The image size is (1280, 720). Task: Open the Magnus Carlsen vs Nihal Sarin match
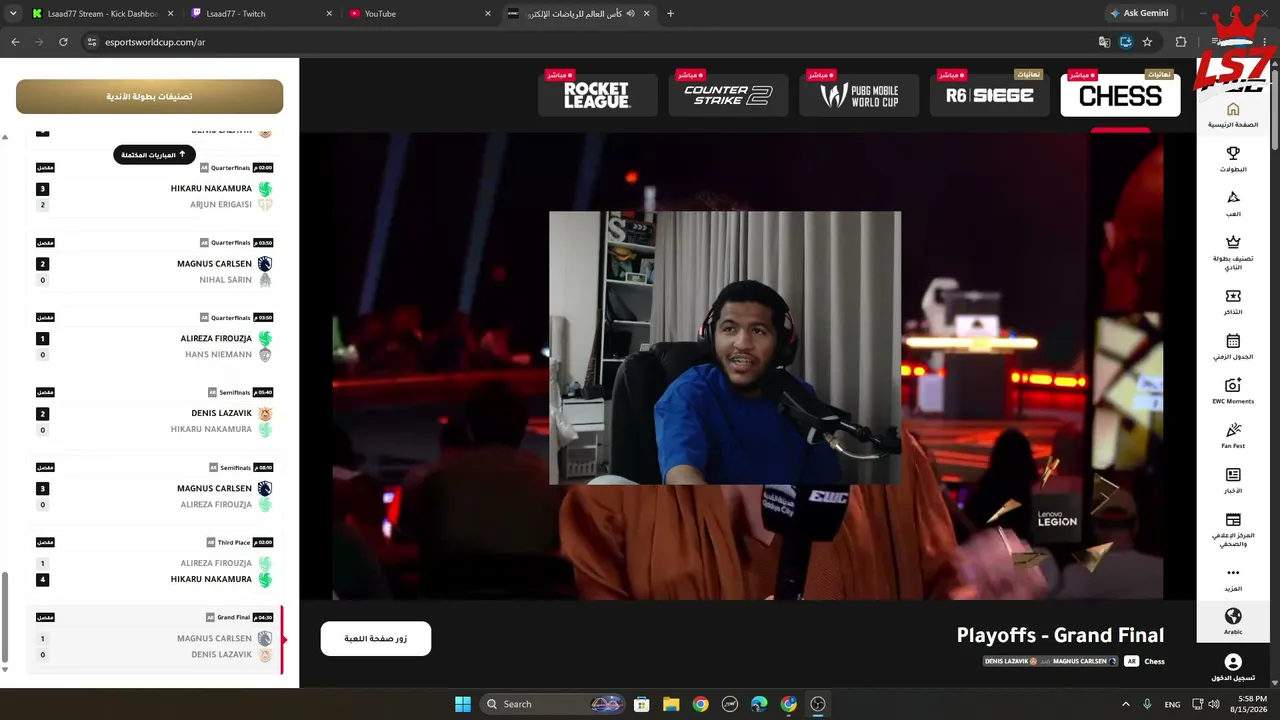point(155,262)
